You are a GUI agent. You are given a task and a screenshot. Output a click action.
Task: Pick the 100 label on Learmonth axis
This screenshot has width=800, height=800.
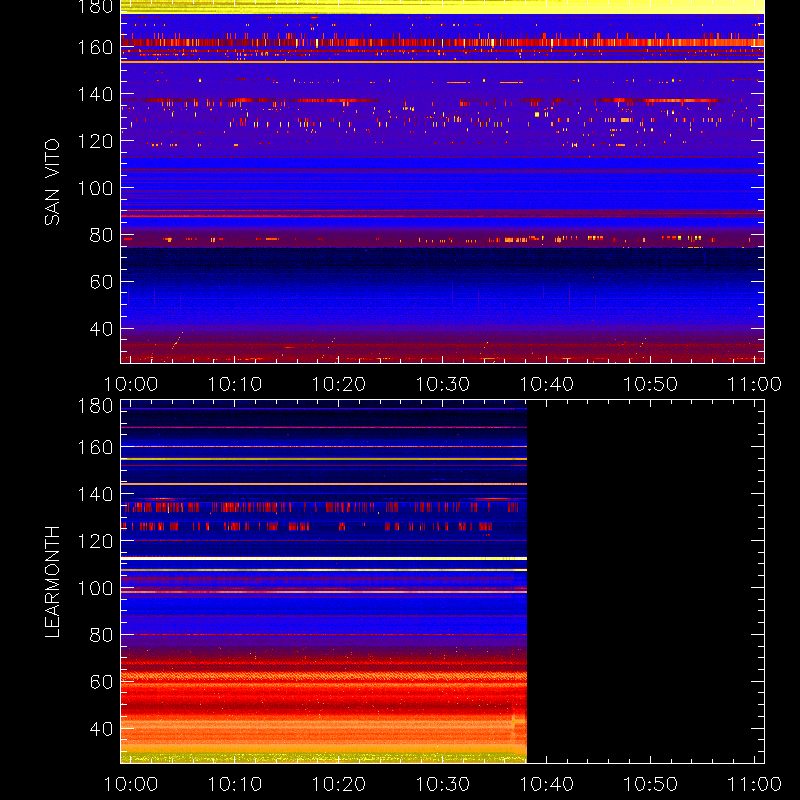coord(95,588)
